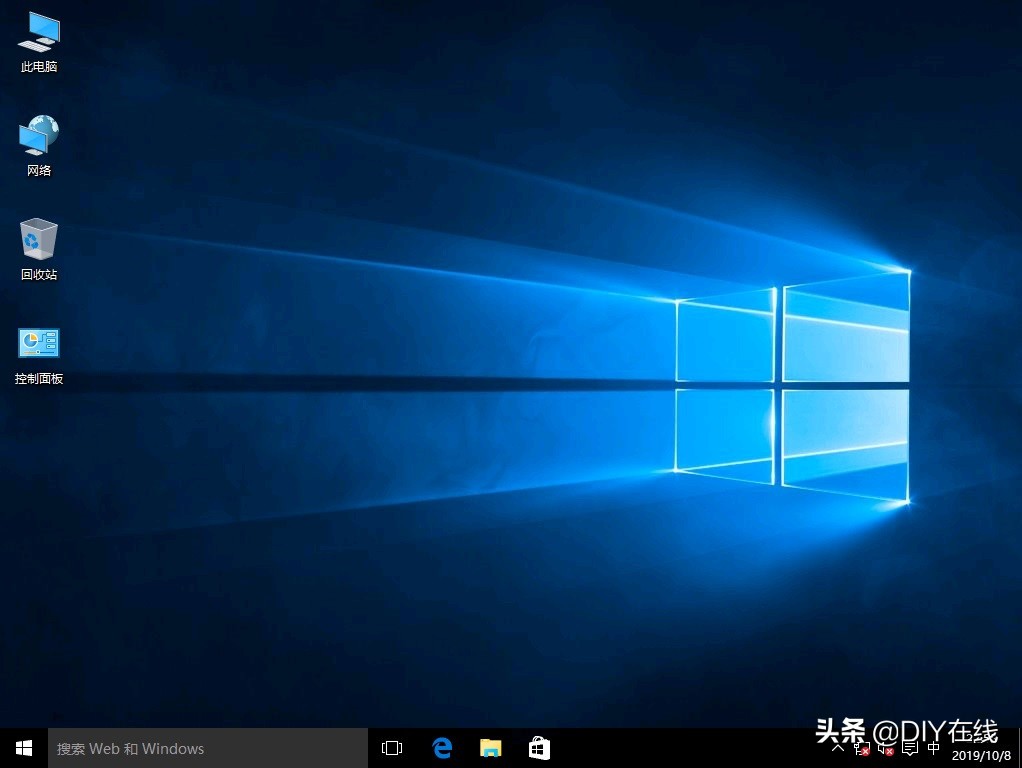This screenshot has width=1022, height=768.
Task: Open the 网络 (Network) desktop shortcut
Action: 38,140
